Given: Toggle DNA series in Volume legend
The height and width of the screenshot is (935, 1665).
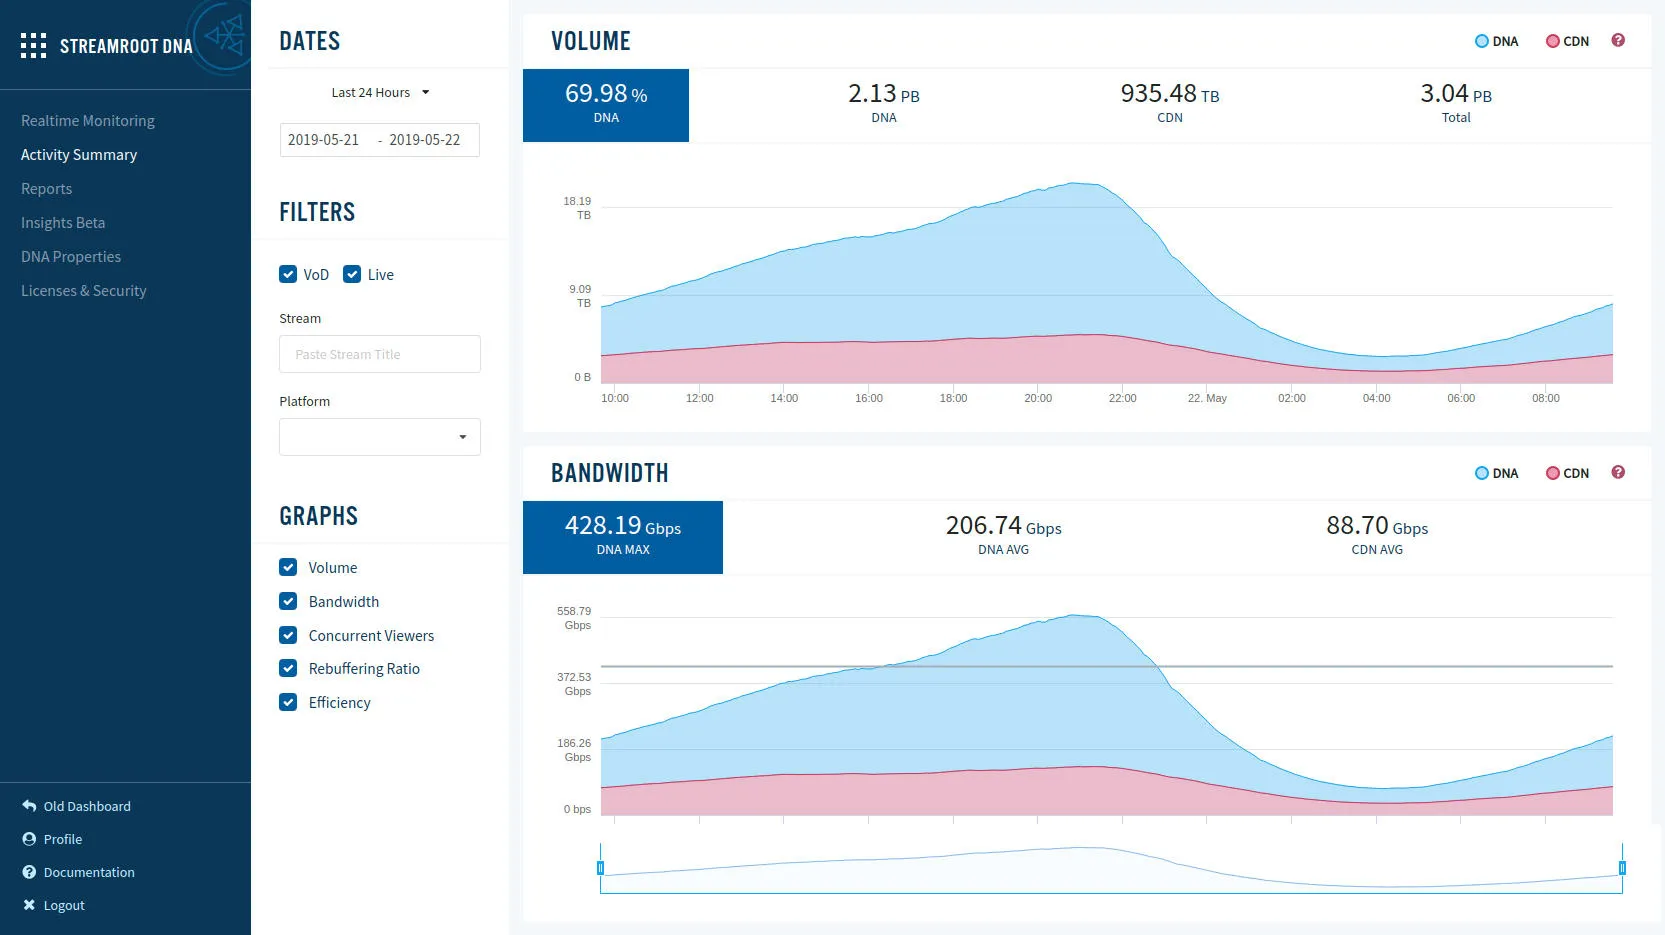Looking at the screenshot, I should point(1496,41).
